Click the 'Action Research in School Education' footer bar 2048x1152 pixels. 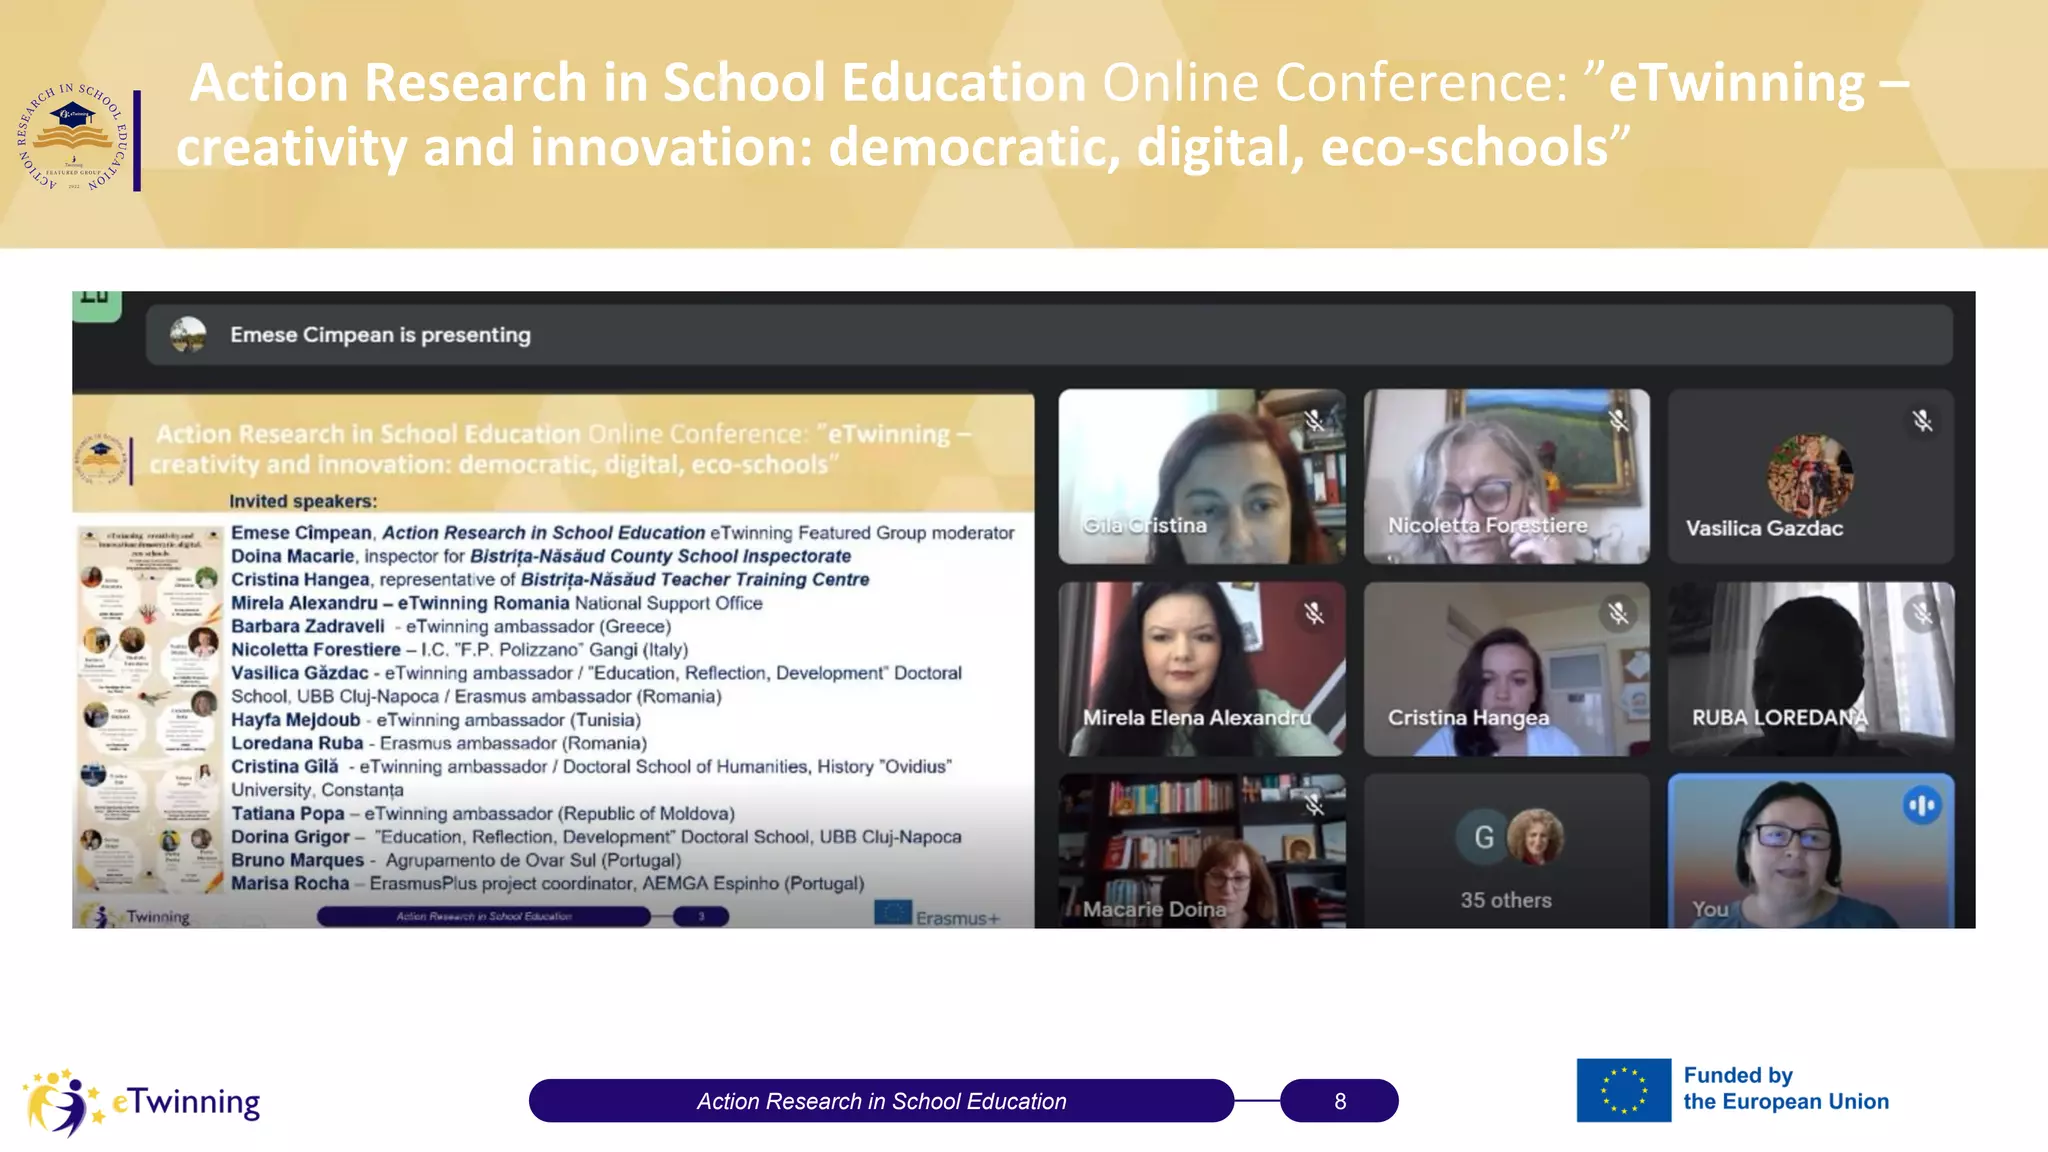(x=881, y=1101)
